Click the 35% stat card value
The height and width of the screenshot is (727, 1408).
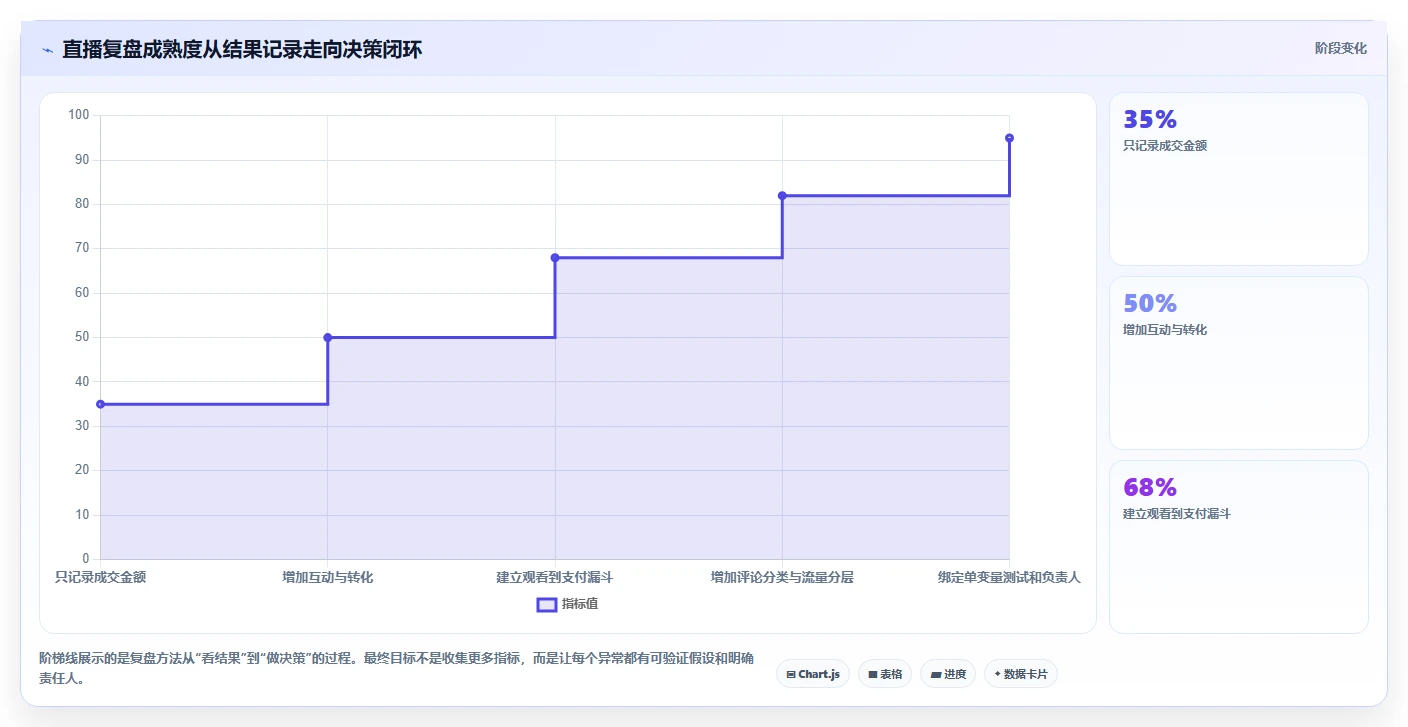[x=1150, y=120]
